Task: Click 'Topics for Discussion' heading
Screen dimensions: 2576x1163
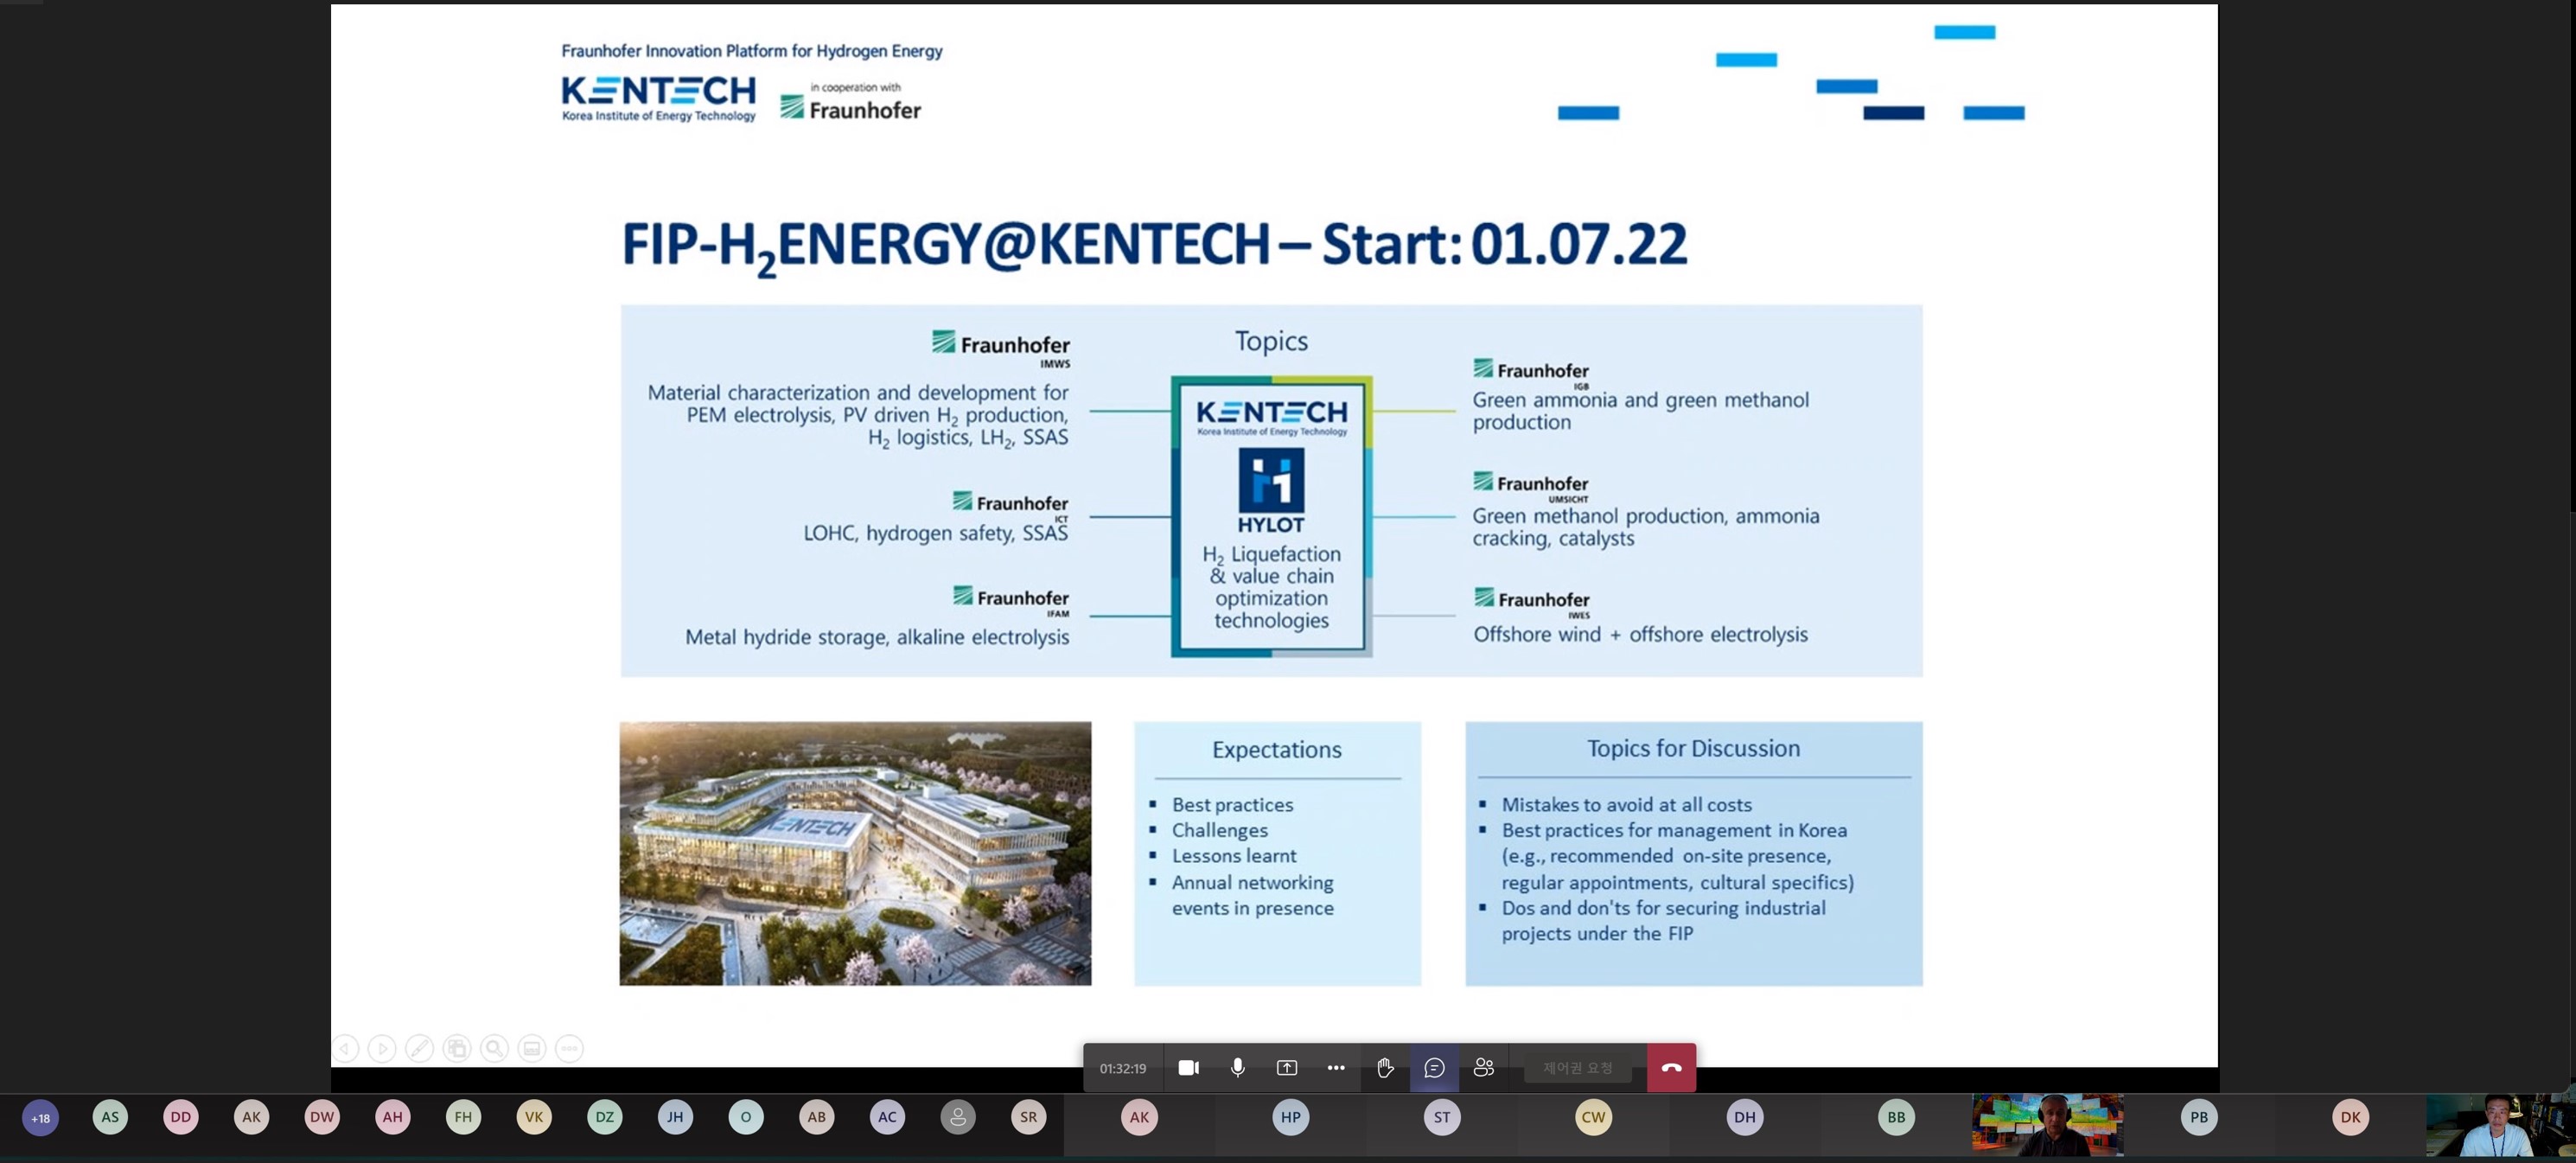Action: click(x=1693, y=748)
